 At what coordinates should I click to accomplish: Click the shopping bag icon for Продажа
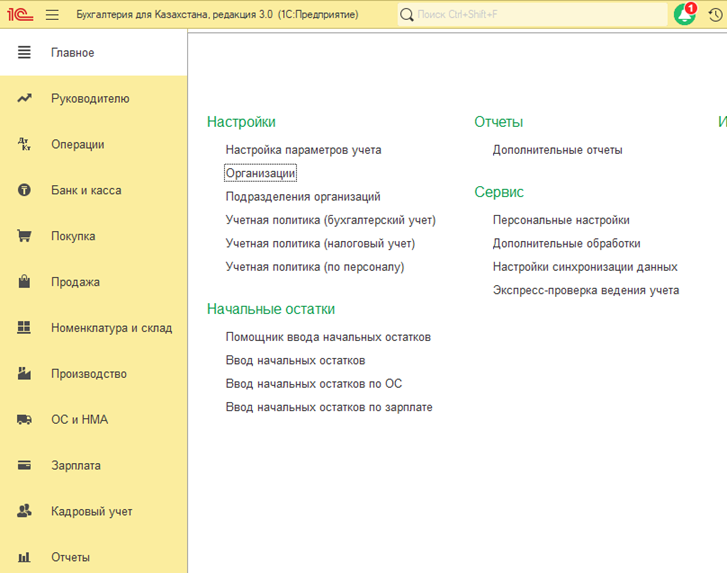tap(25, 282)
